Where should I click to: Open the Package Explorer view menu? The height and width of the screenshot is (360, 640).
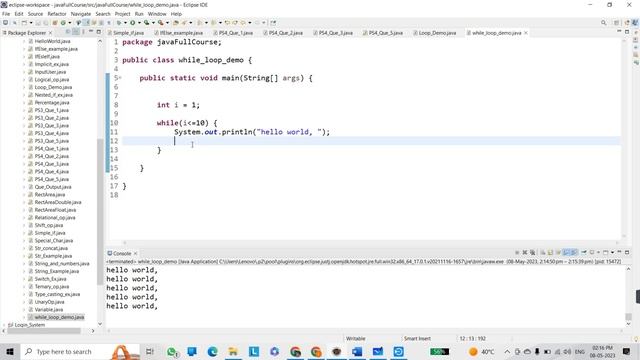pyautogui.click(x=83, y=32)
